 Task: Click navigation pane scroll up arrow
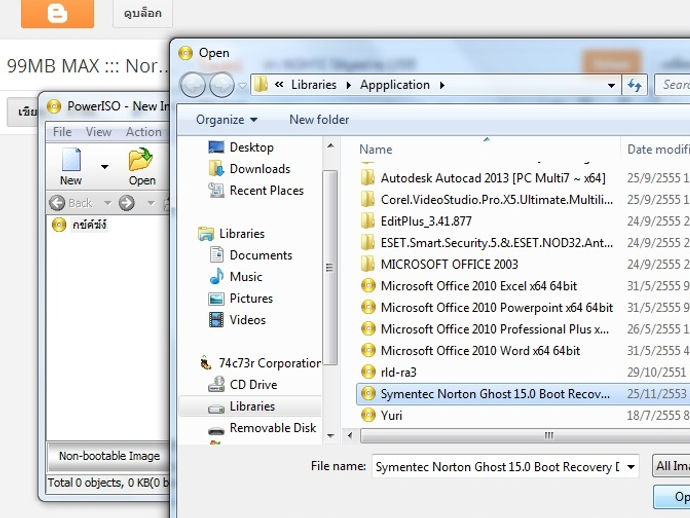tap(330, 146)
